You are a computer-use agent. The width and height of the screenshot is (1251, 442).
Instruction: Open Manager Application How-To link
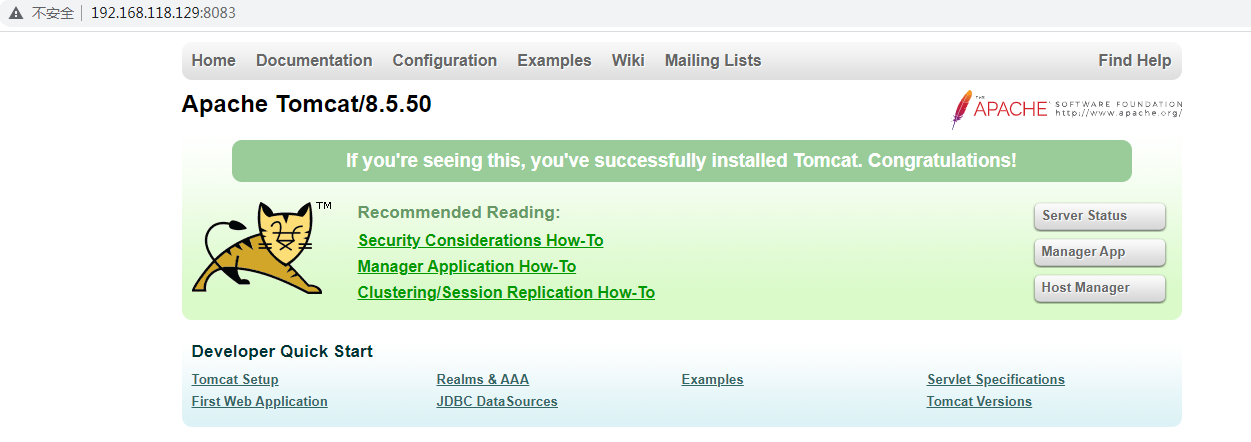coord(467,267)
